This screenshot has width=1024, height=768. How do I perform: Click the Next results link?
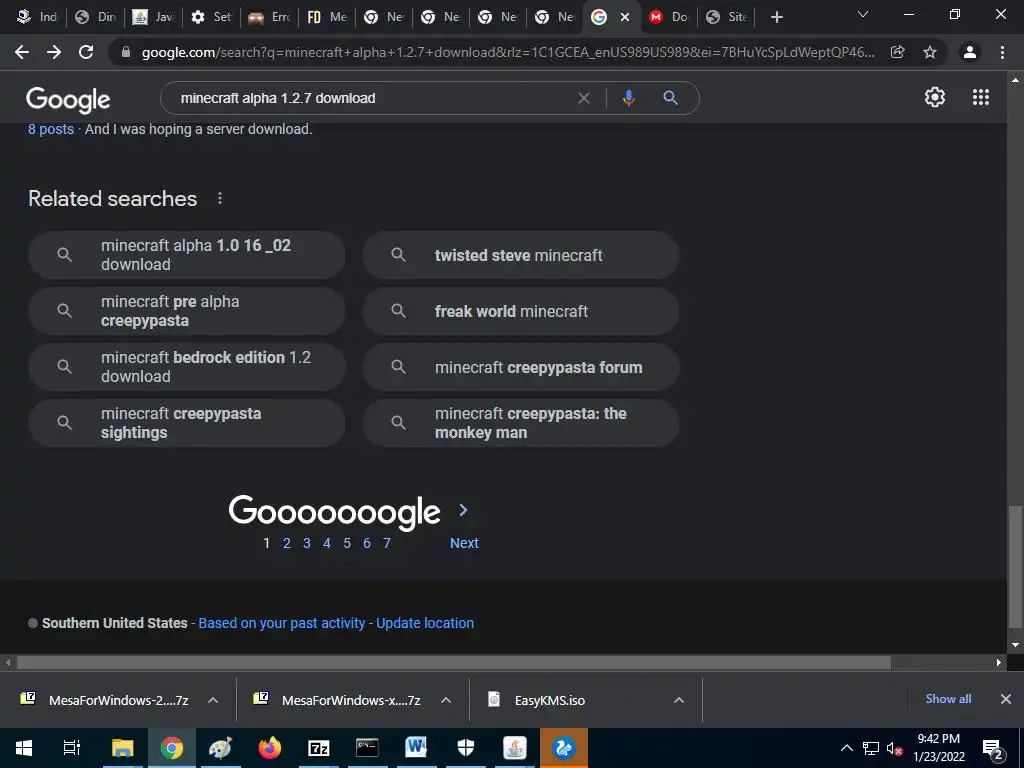464,543
